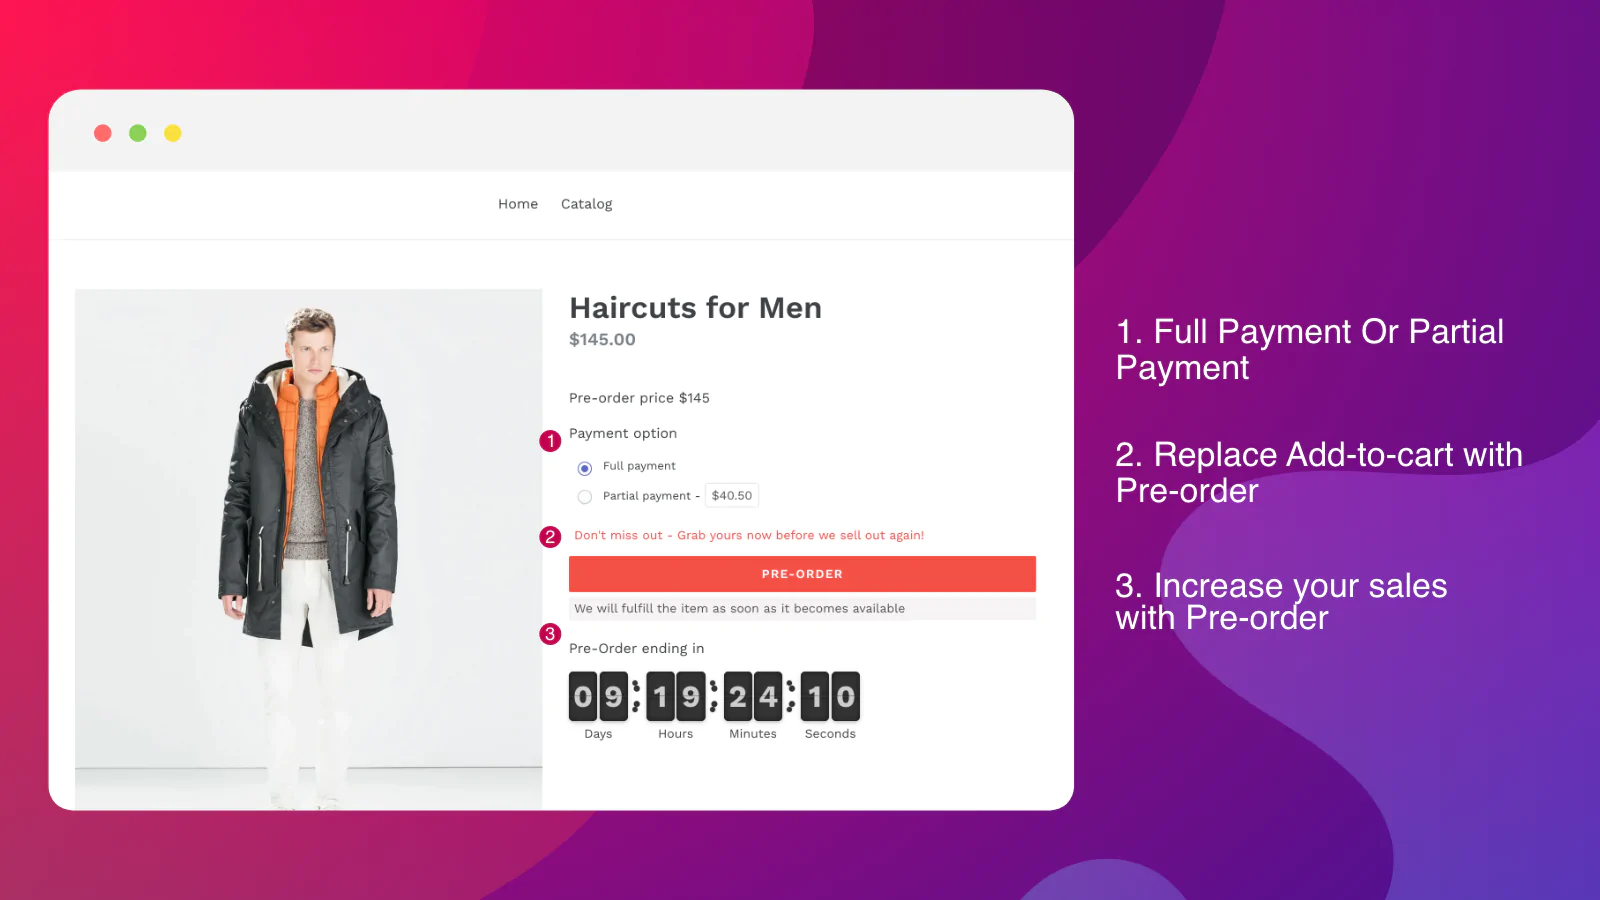
Task: Open the Catalog menu link
Action: (x=586, y=204)
